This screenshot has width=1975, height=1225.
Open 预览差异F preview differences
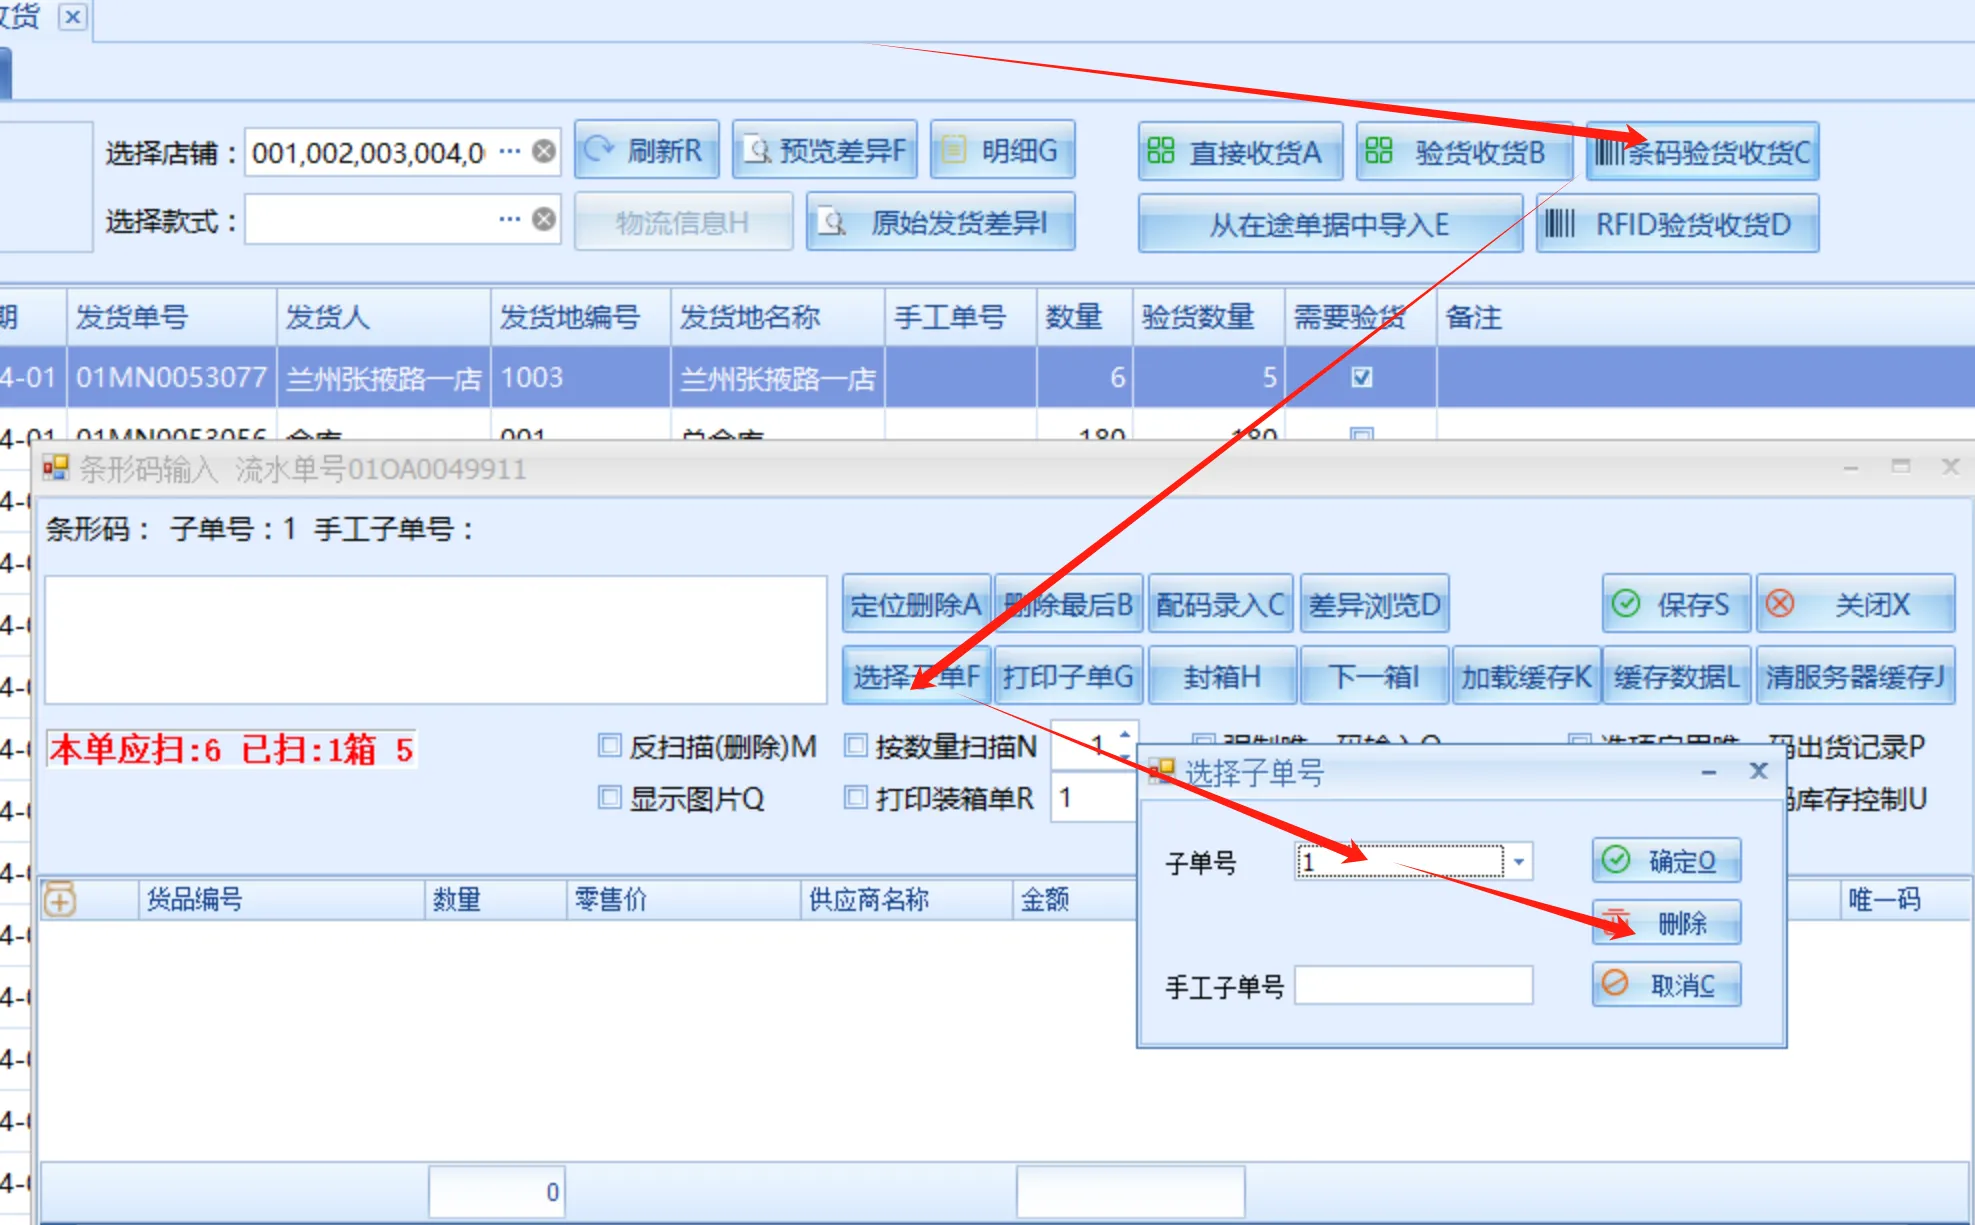825,151
